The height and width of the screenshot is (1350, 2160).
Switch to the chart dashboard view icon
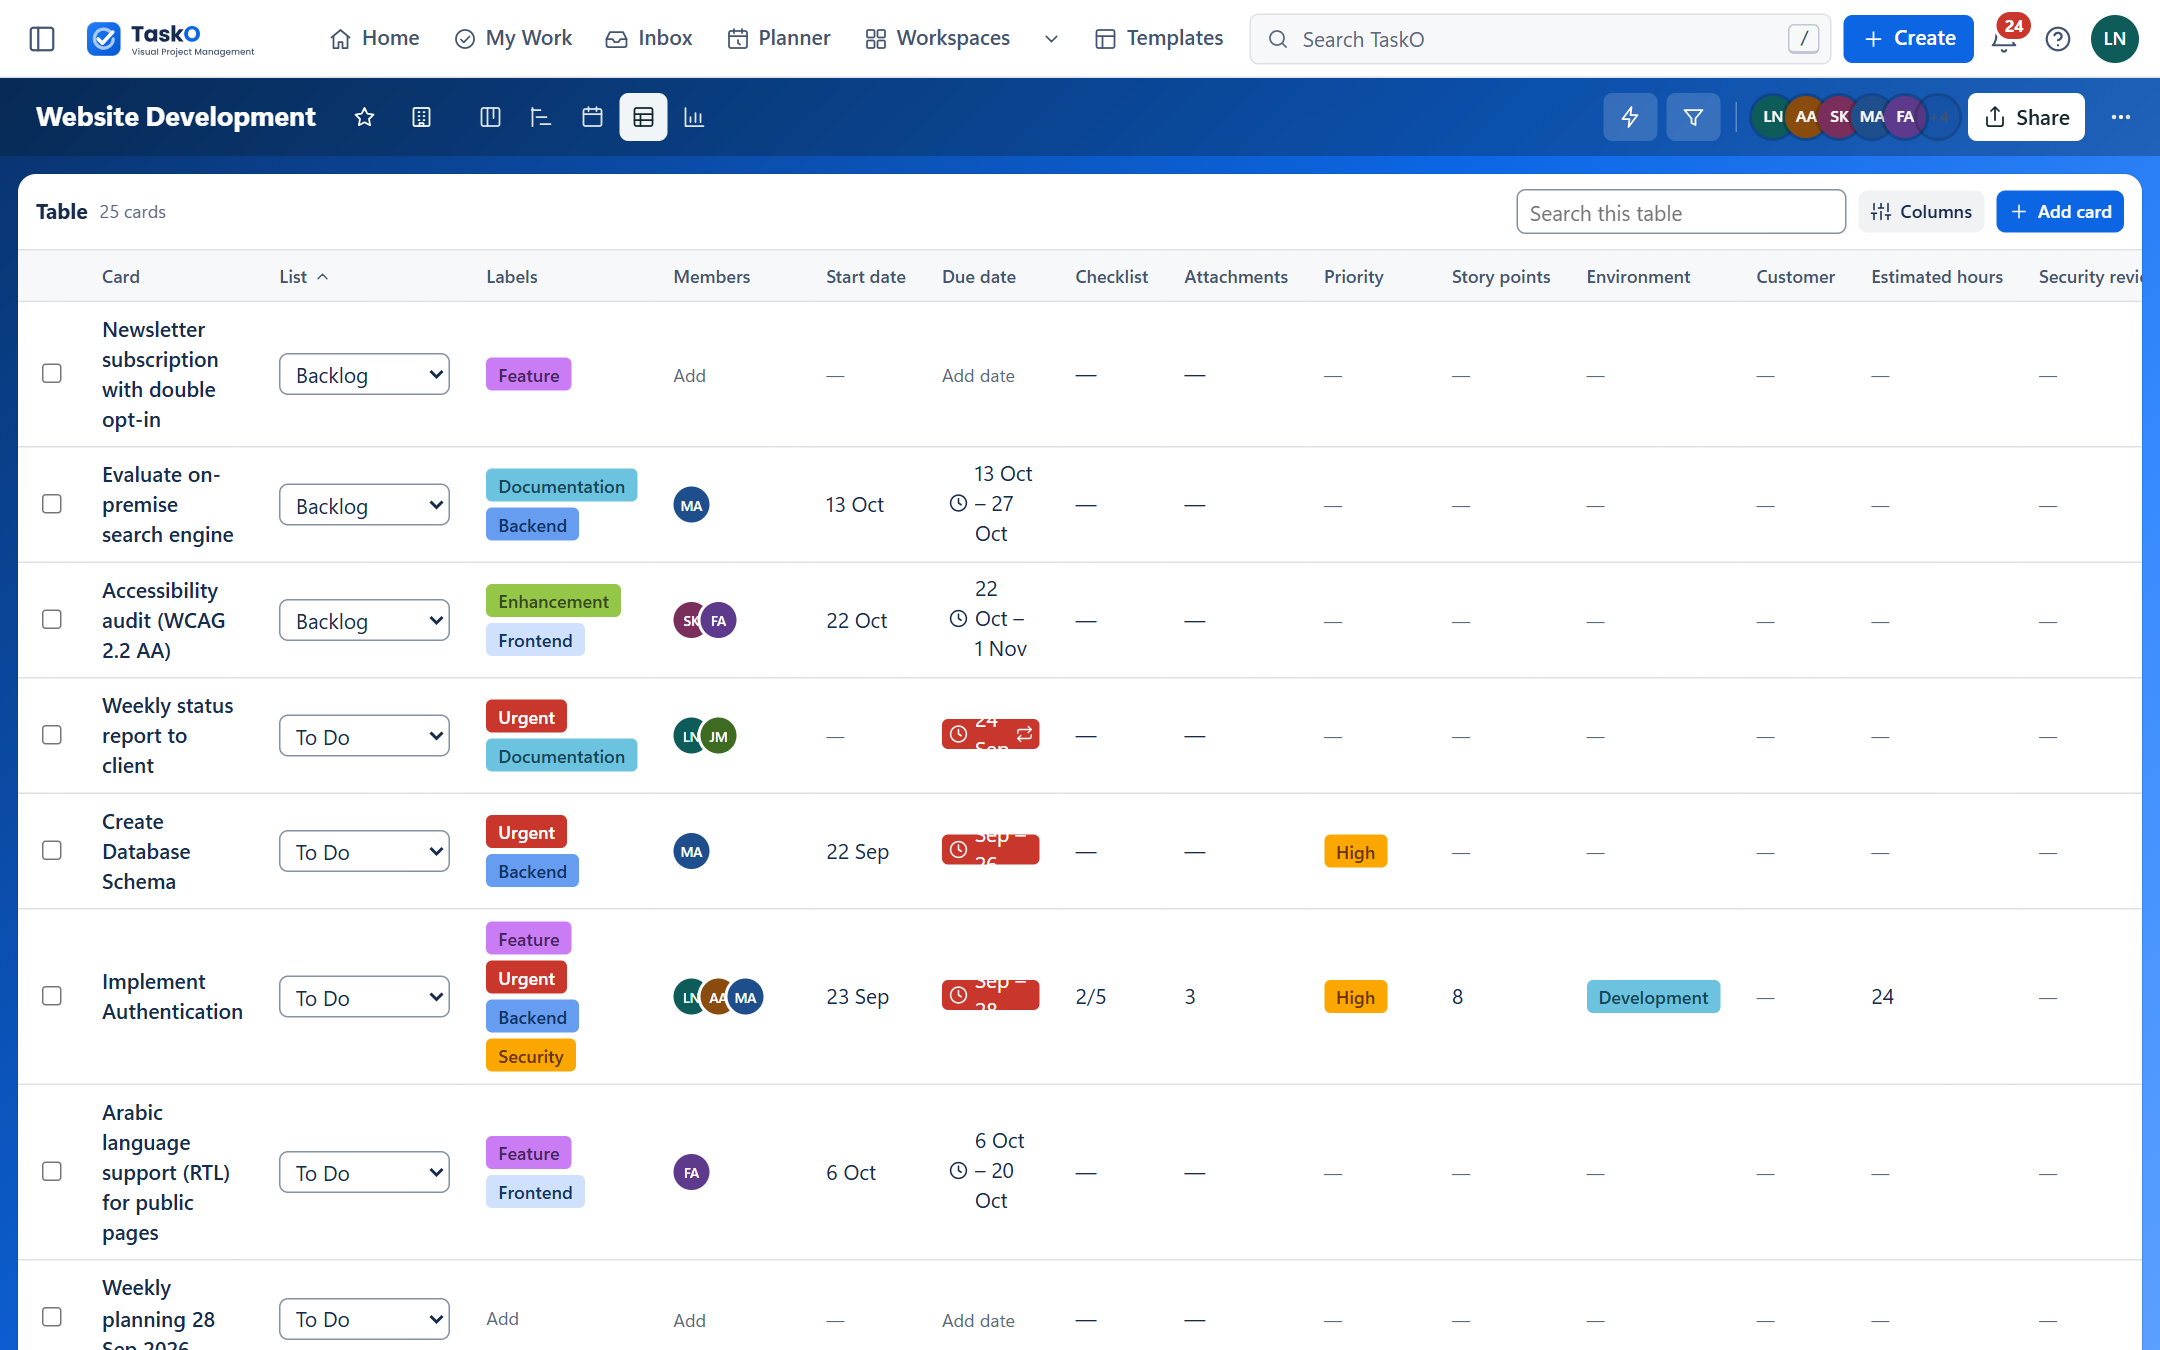click(694, 117)
